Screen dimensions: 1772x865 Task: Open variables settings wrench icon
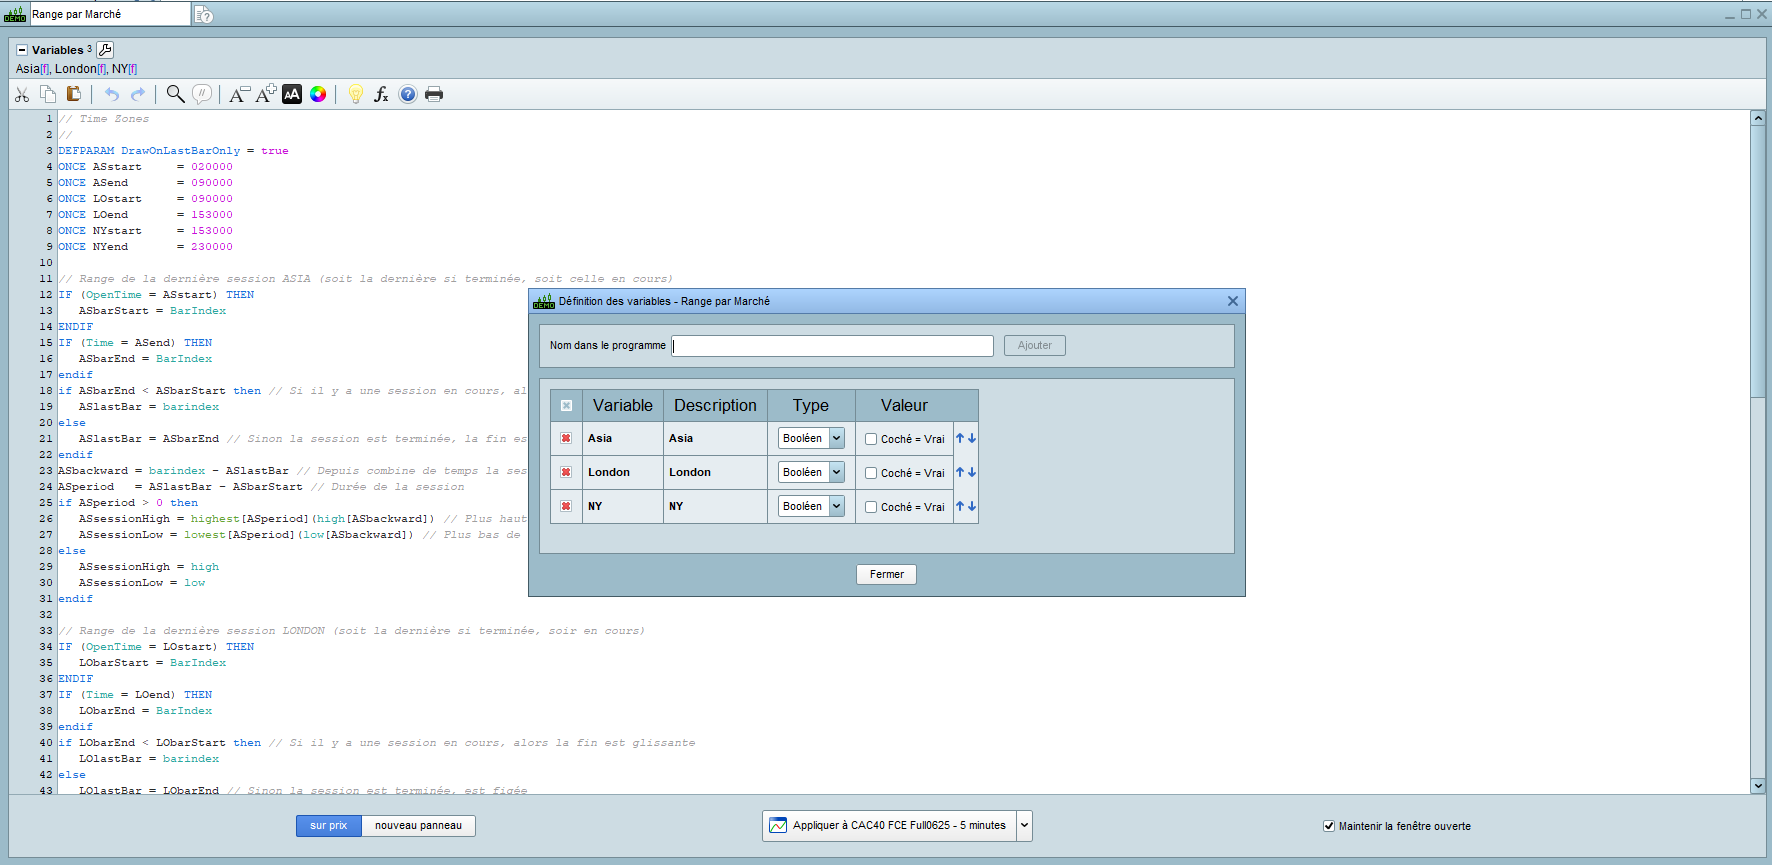105,50
